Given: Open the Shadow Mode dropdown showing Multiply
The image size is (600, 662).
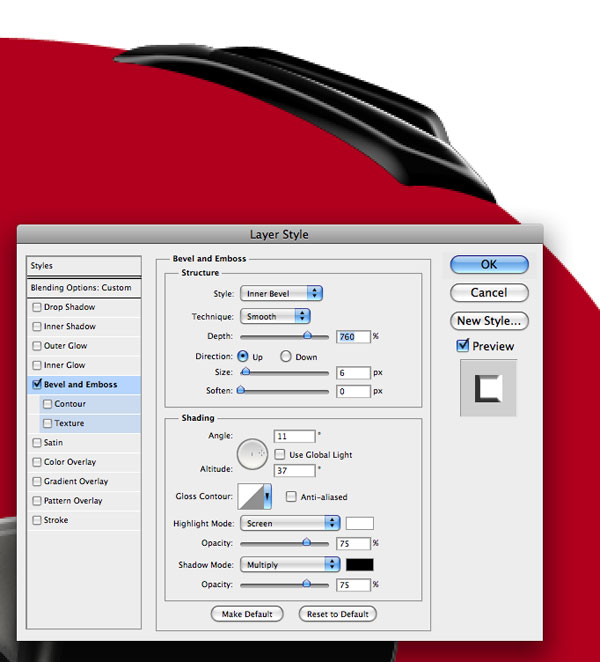Looking at the screenshot, I should click(x=290, y=565).
